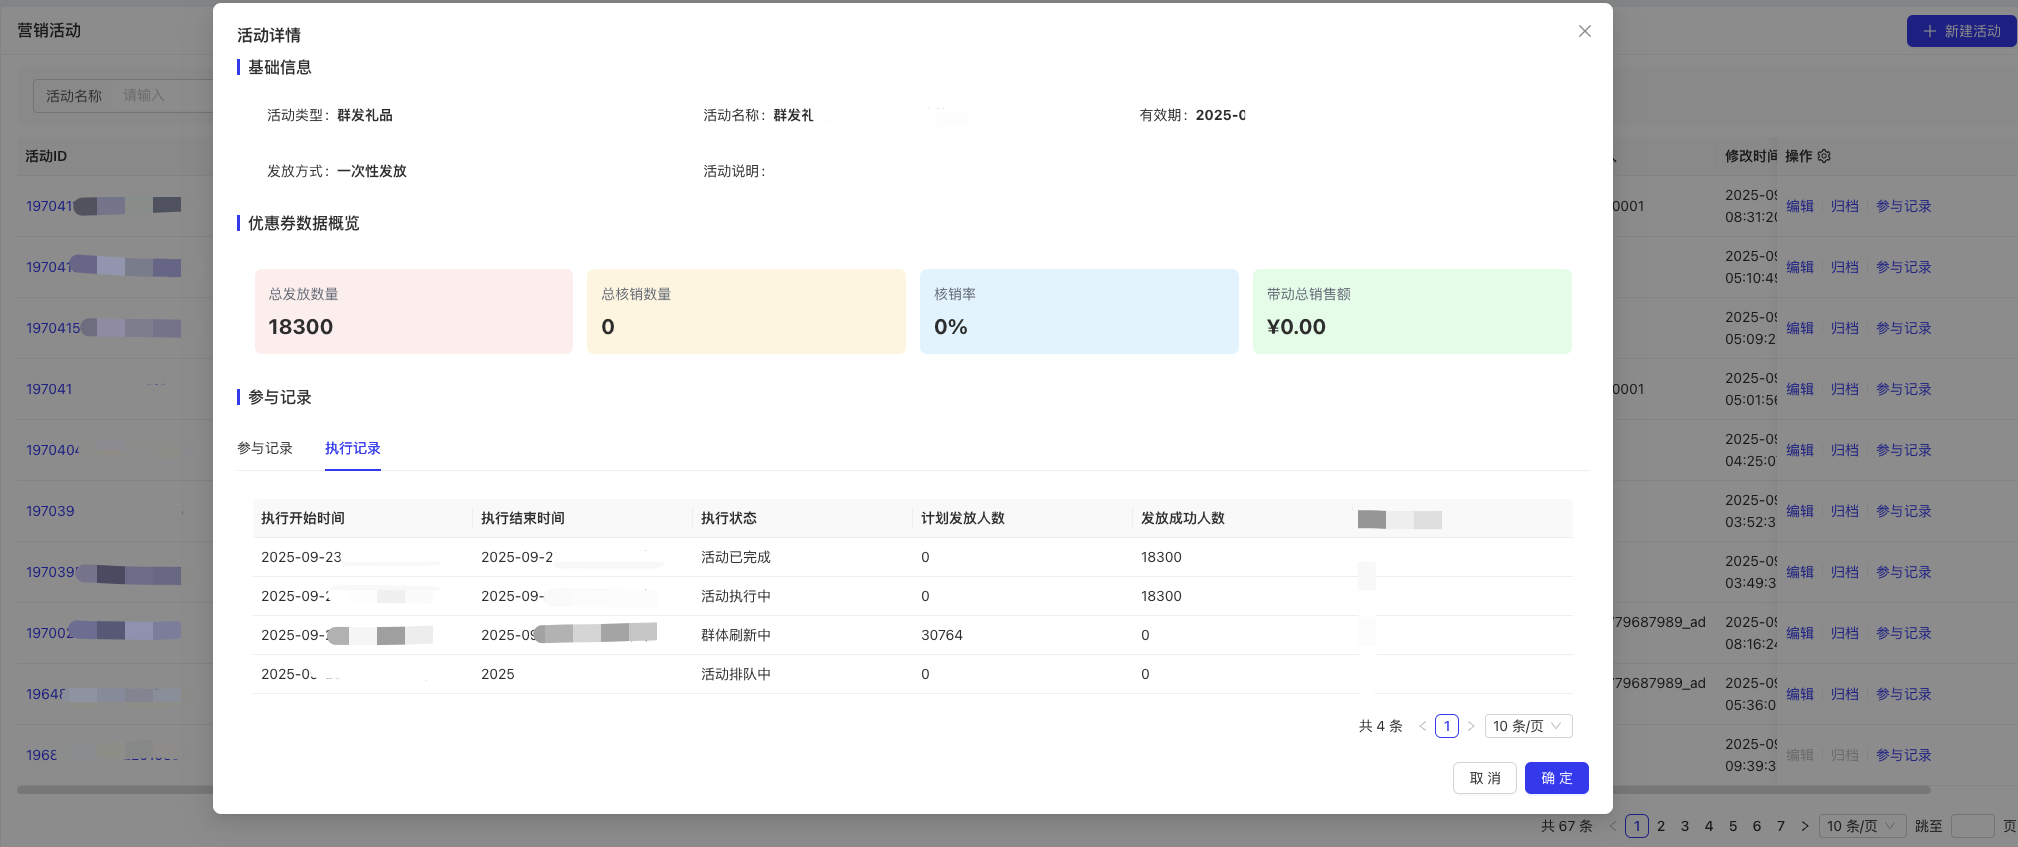Jump to page 4 of the activity list
Image resolution: width=2018 pixels, height=847 pixels.
tap(1708, 826)
